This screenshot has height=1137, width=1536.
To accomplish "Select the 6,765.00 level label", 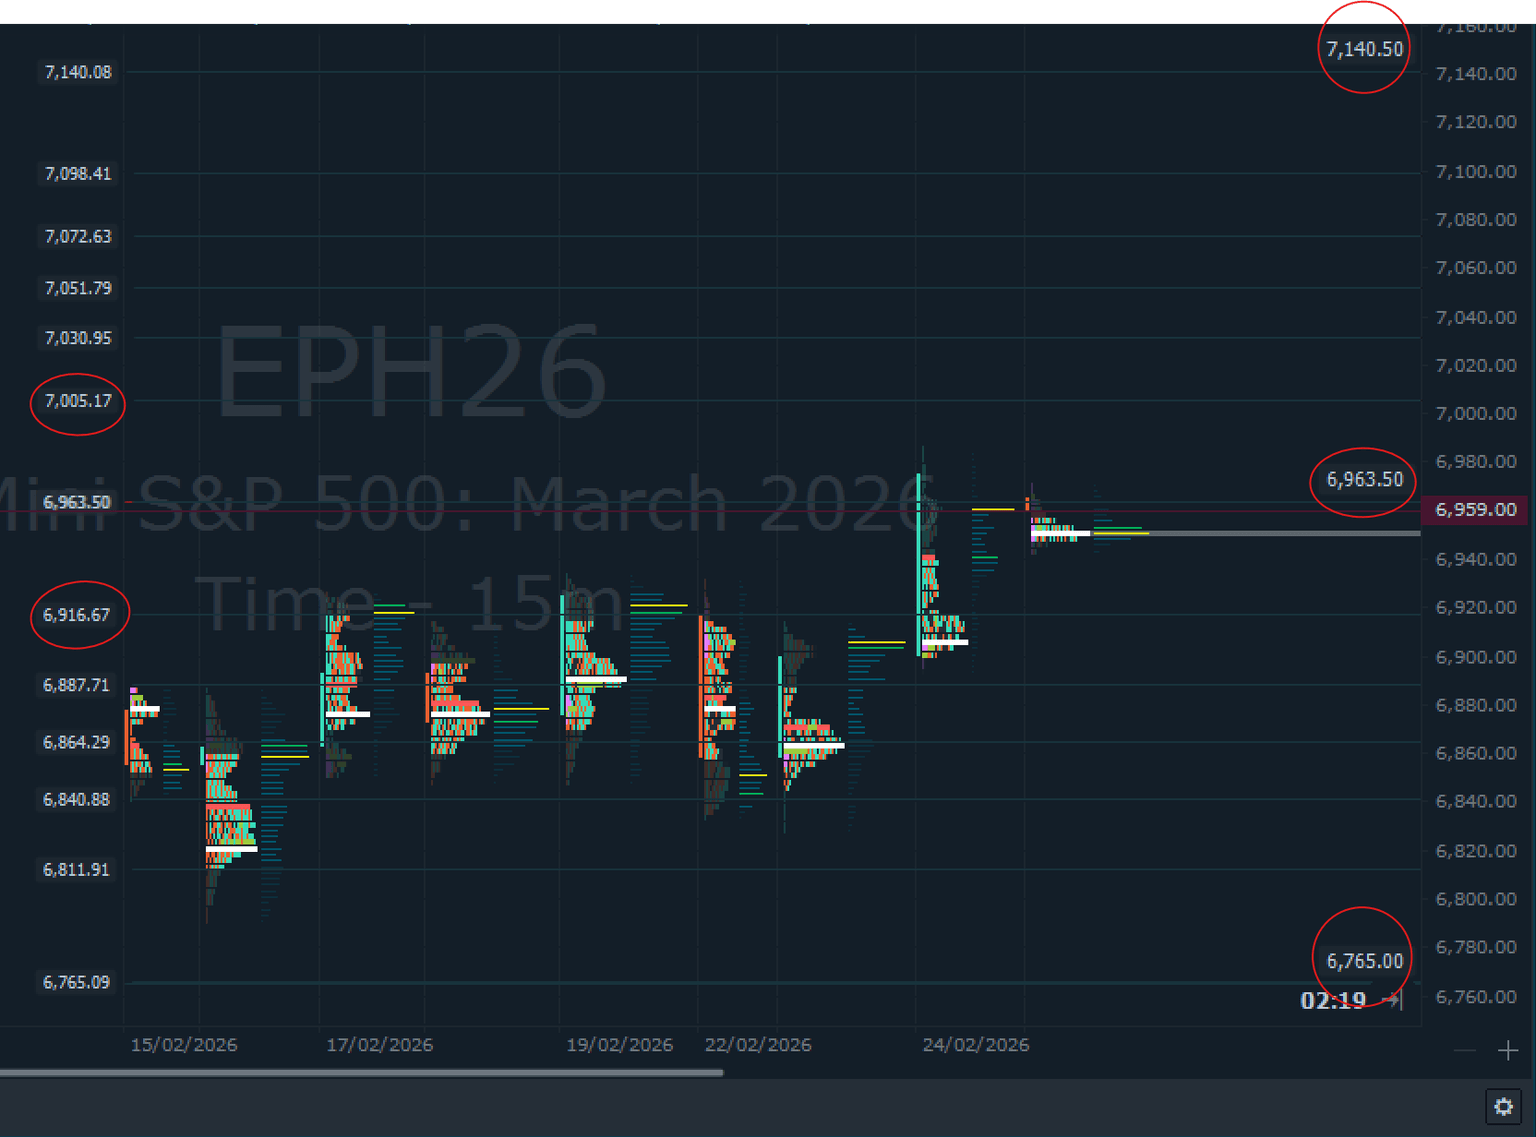I will pos(1364,961).
